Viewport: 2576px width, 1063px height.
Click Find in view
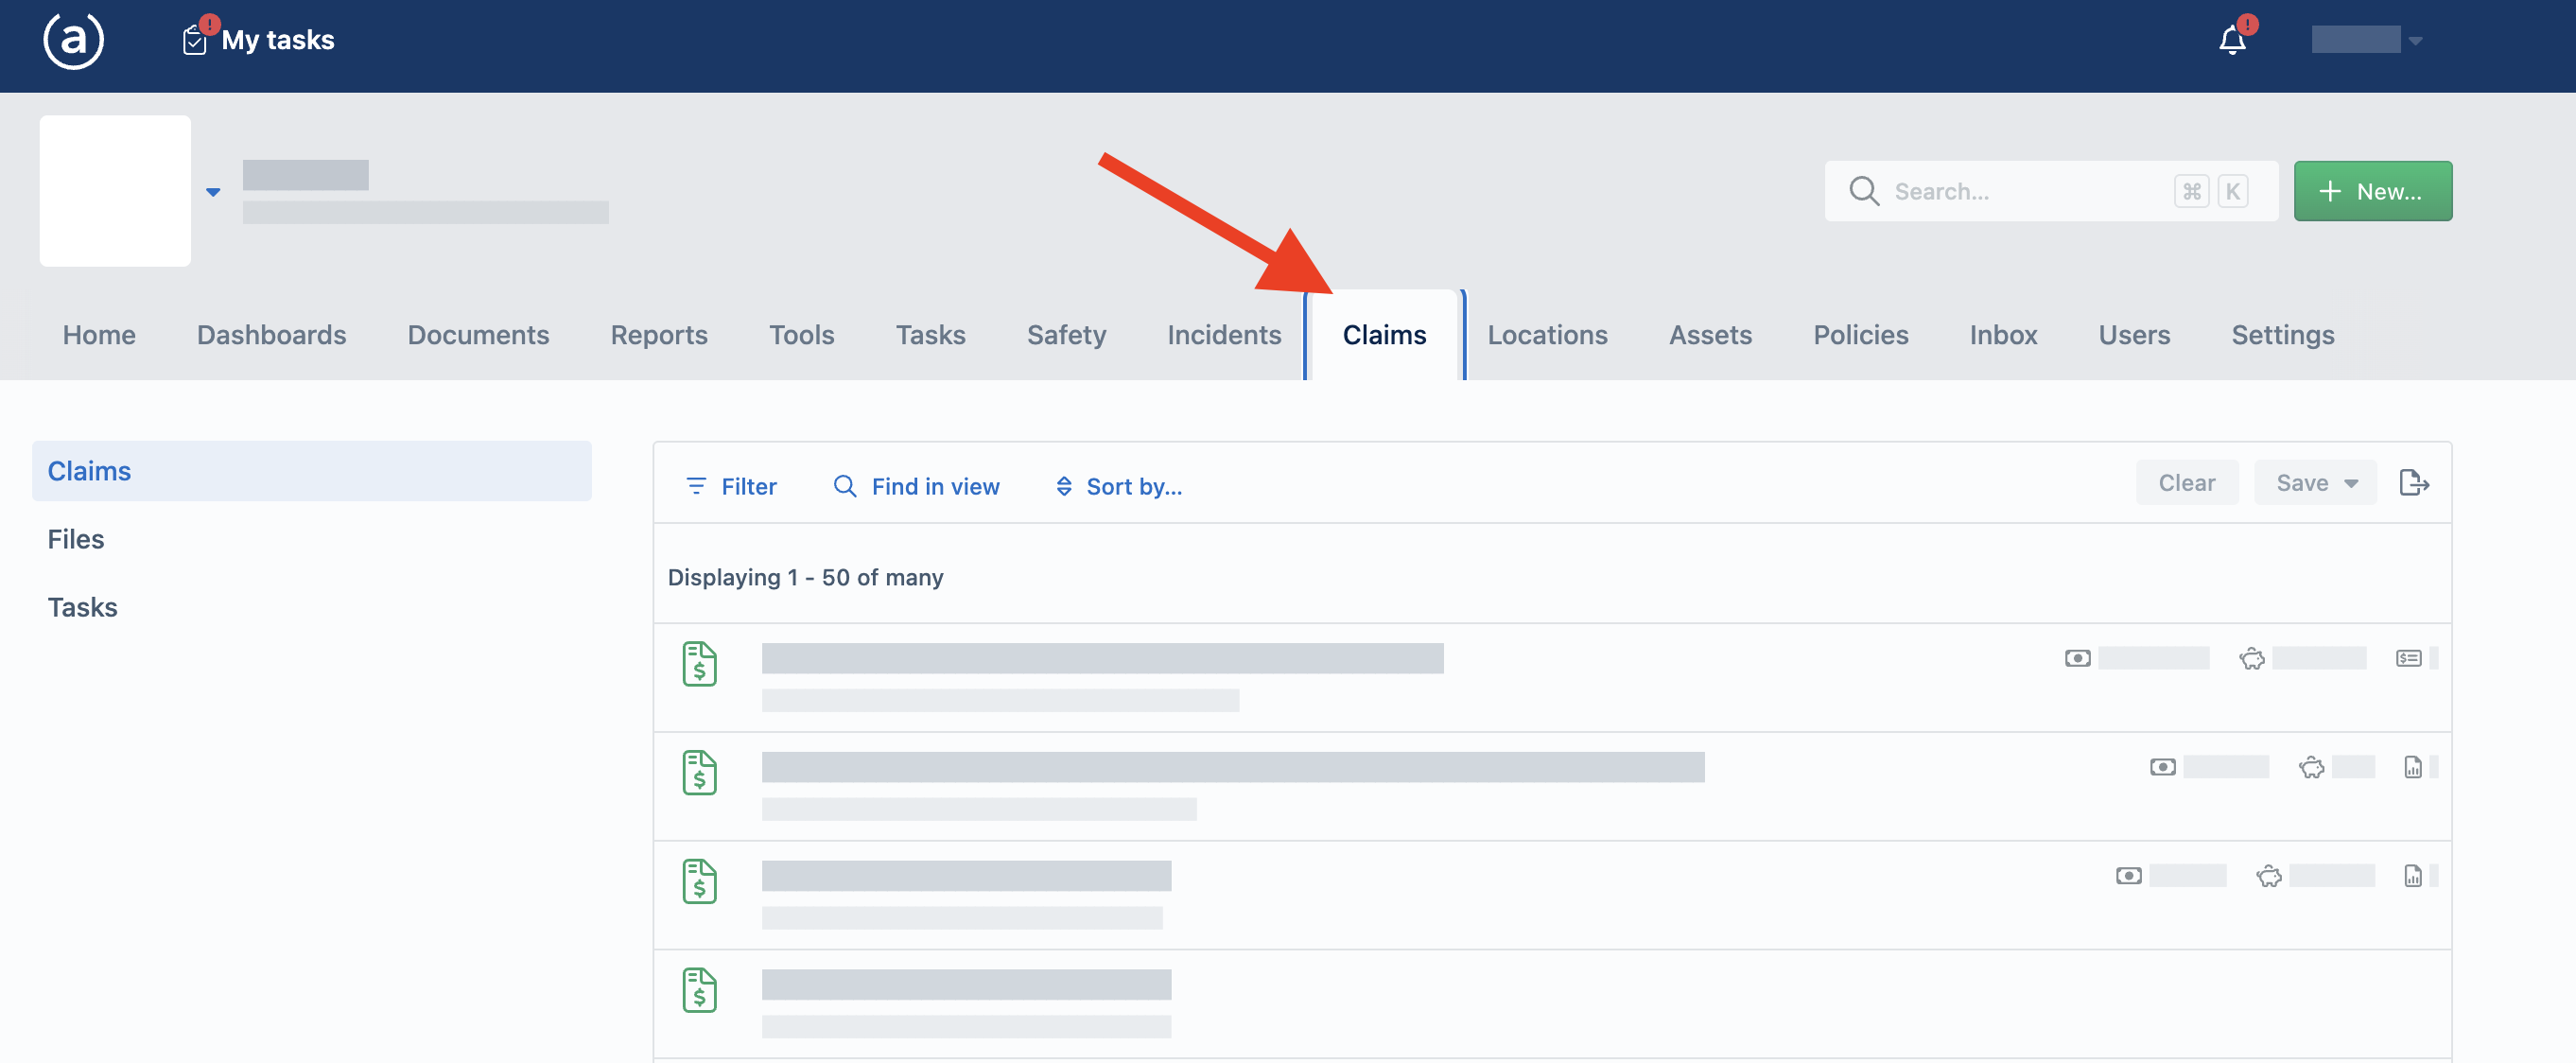[916, 486]
